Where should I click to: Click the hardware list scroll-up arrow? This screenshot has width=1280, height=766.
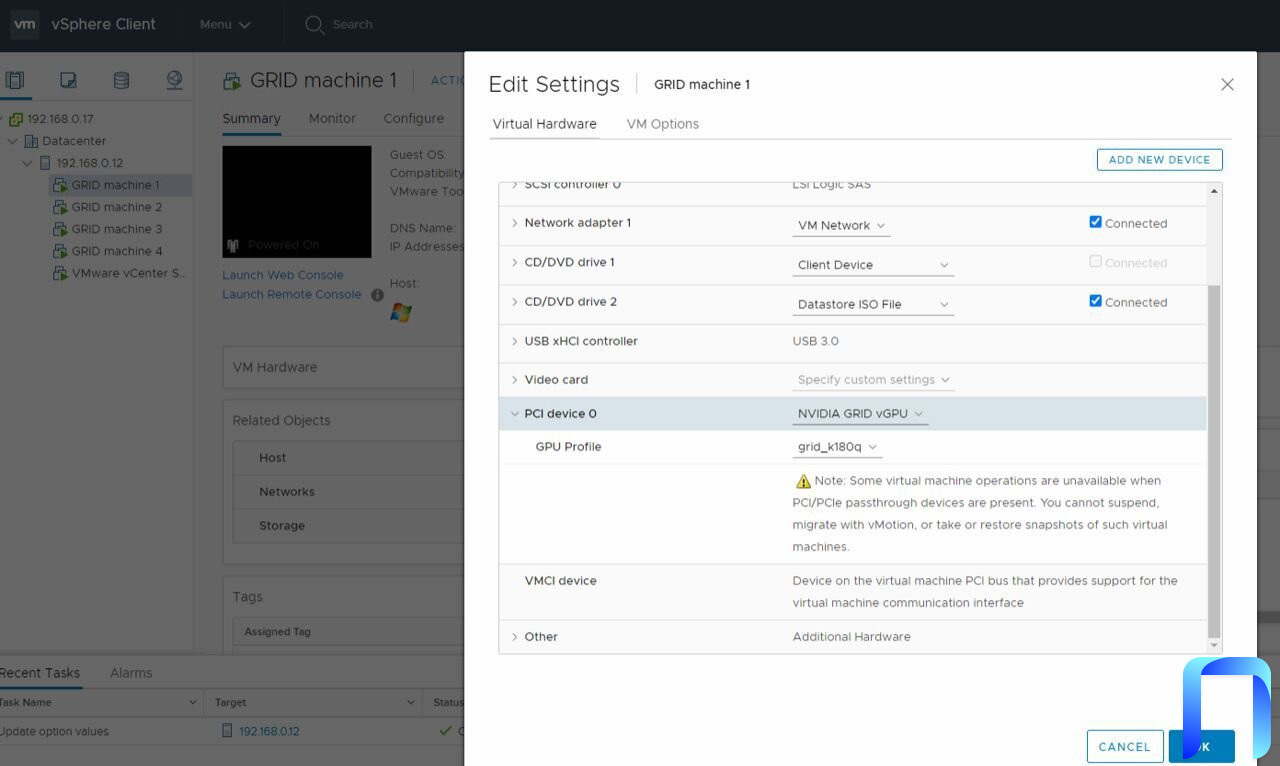point(1214,191)
